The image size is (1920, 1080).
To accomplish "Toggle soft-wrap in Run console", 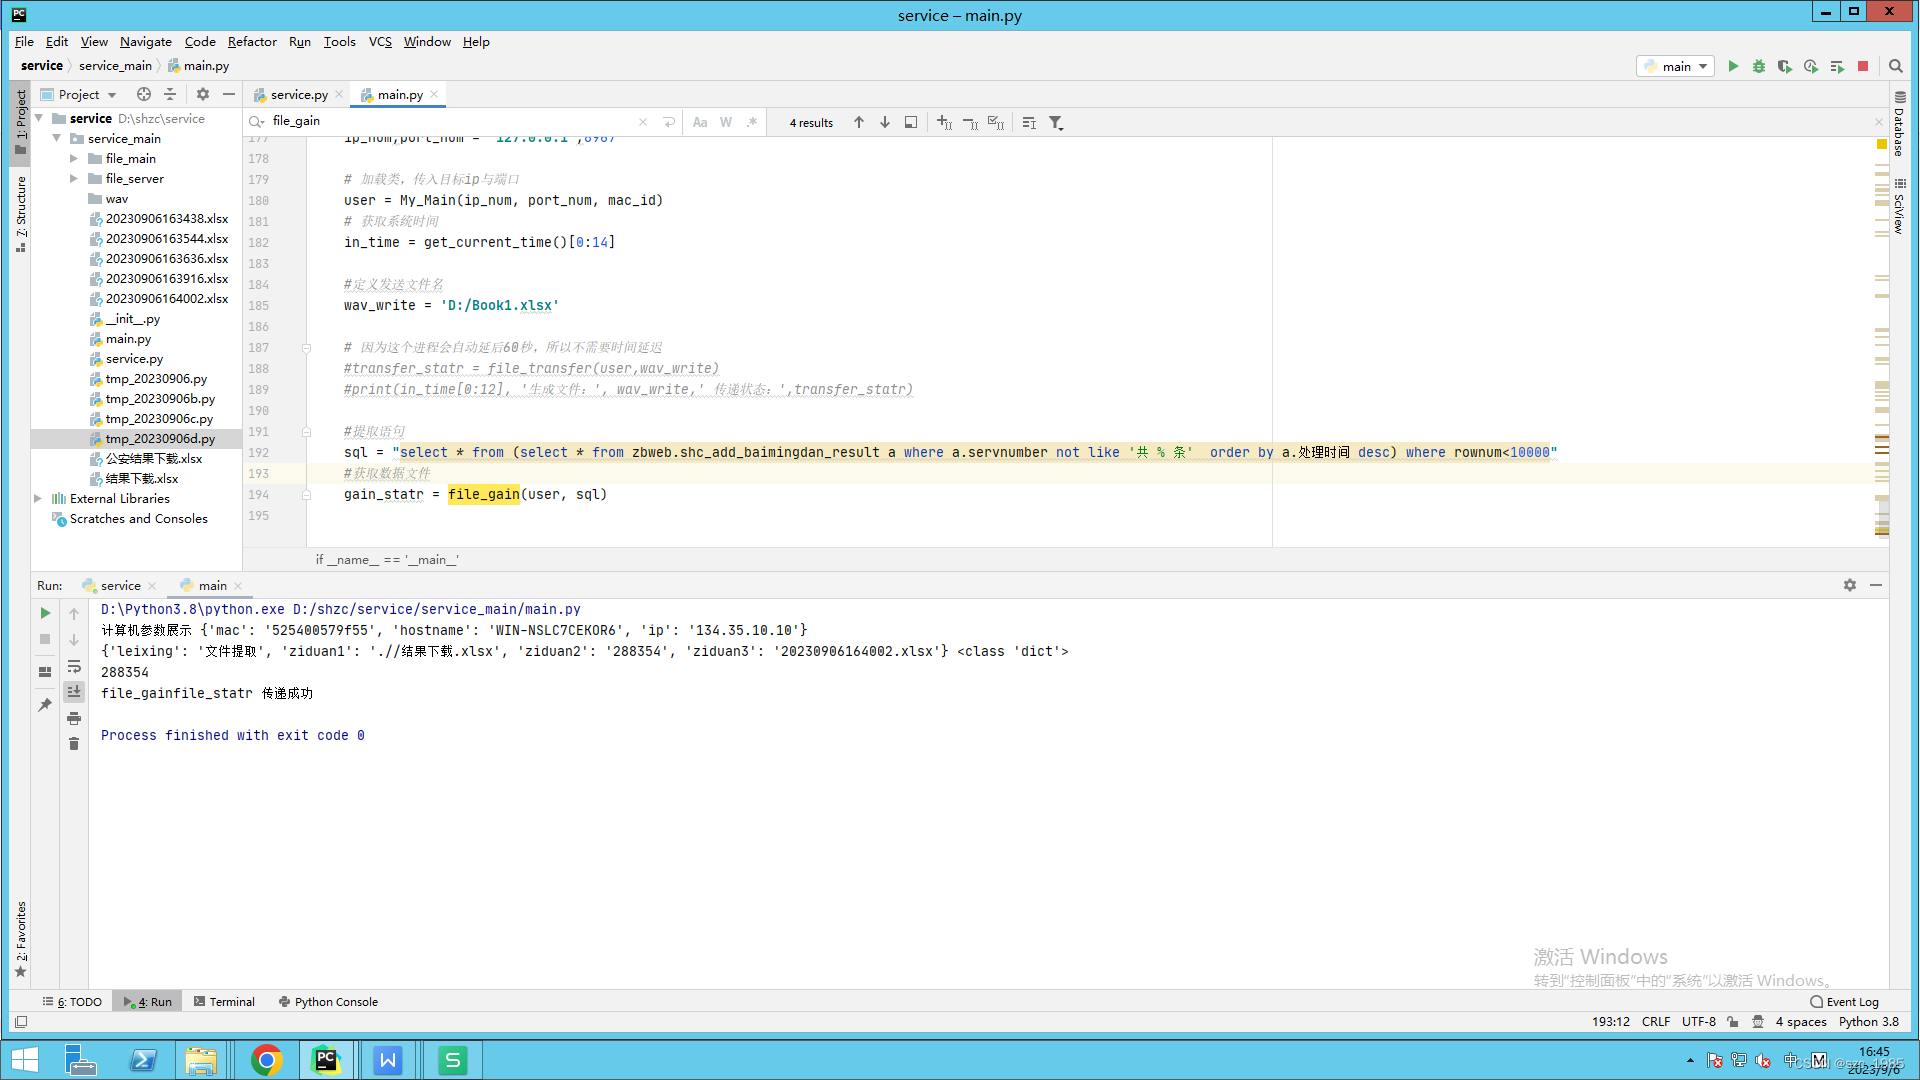I will (74, 666).
